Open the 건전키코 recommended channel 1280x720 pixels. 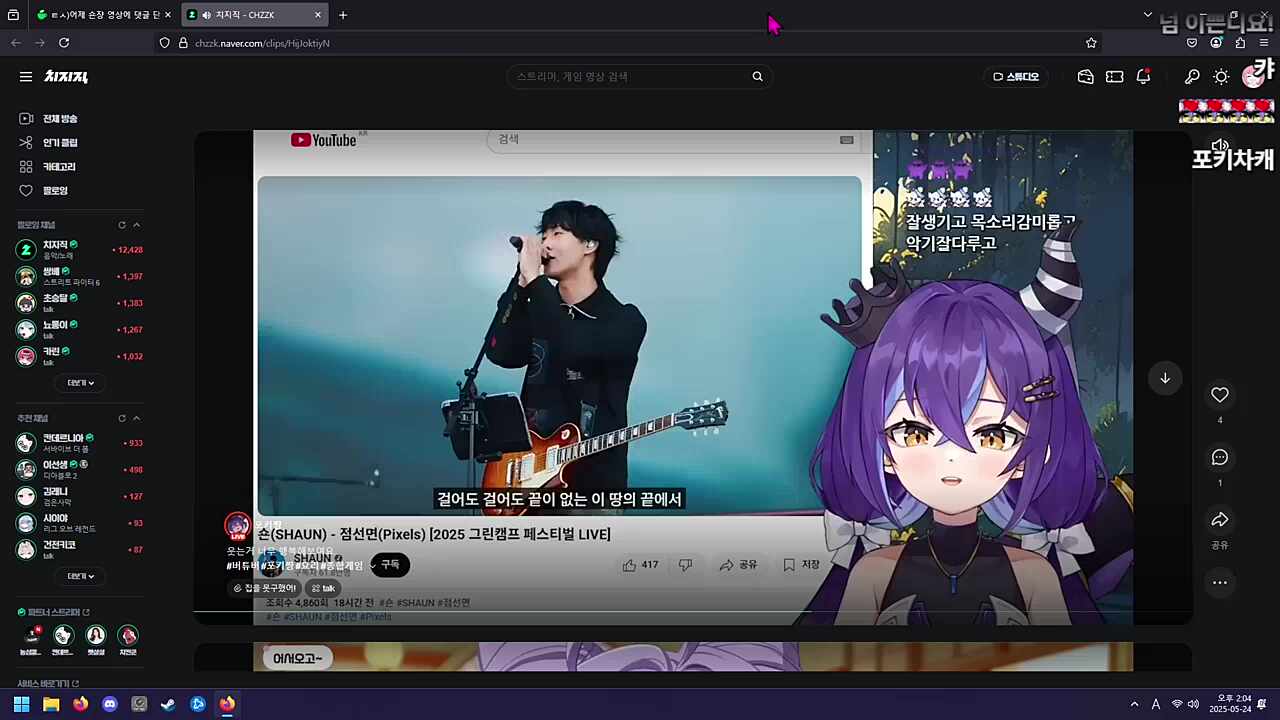click(80, 550)
